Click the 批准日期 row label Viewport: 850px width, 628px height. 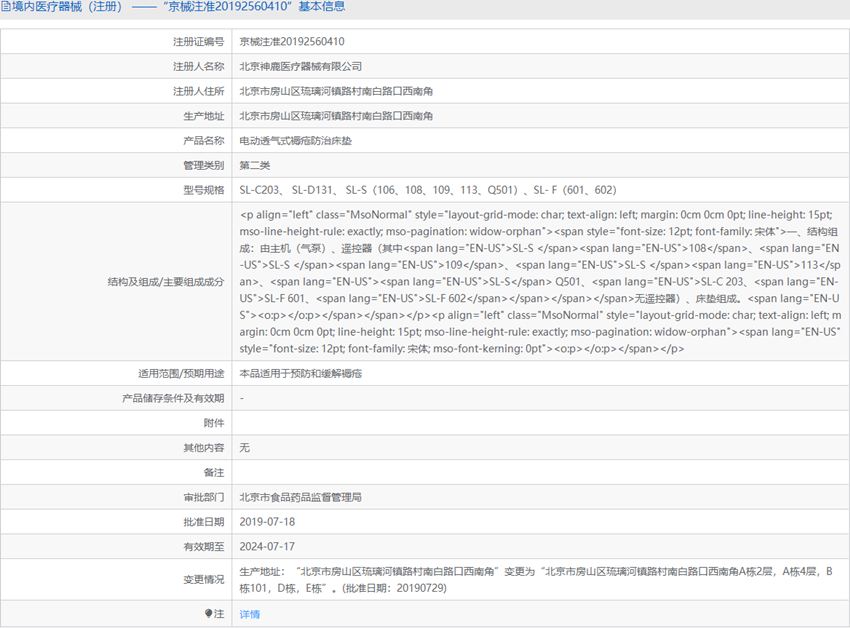[x=203, y=522]
